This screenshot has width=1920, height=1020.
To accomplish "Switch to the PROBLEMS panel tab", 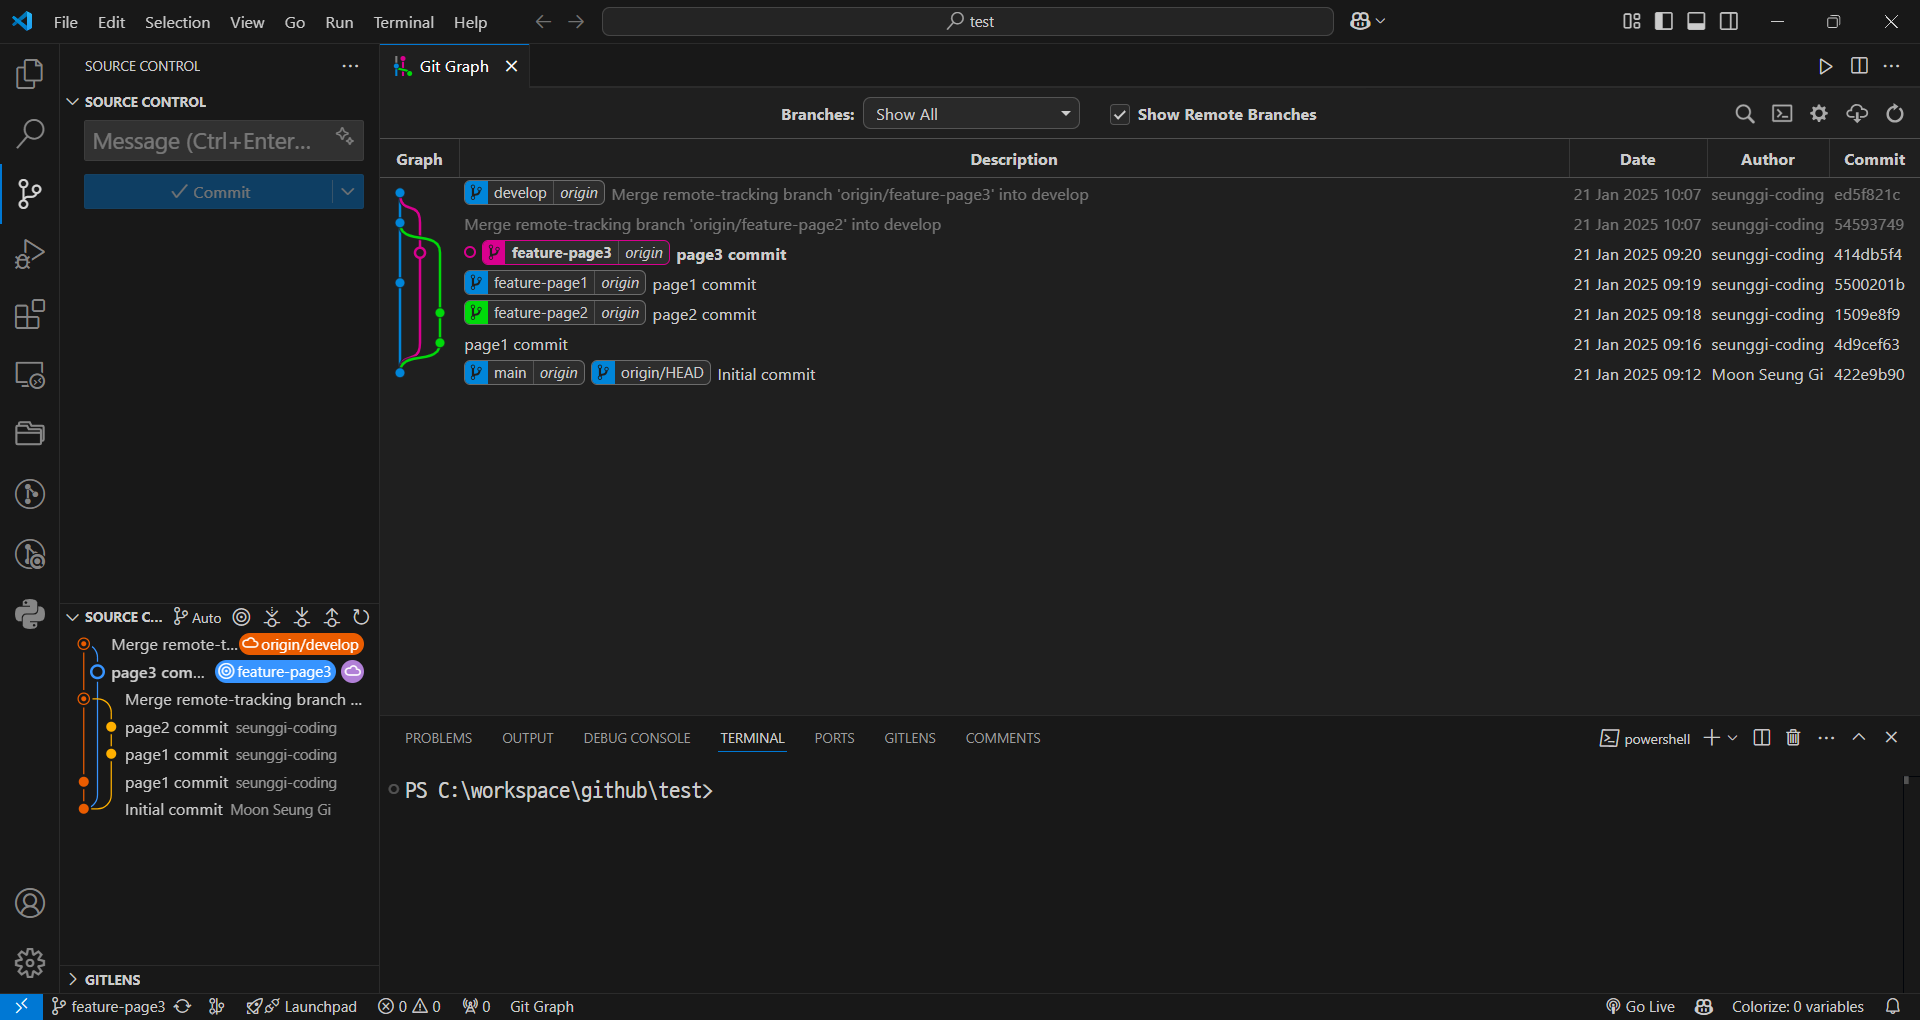I will point(438,738).
